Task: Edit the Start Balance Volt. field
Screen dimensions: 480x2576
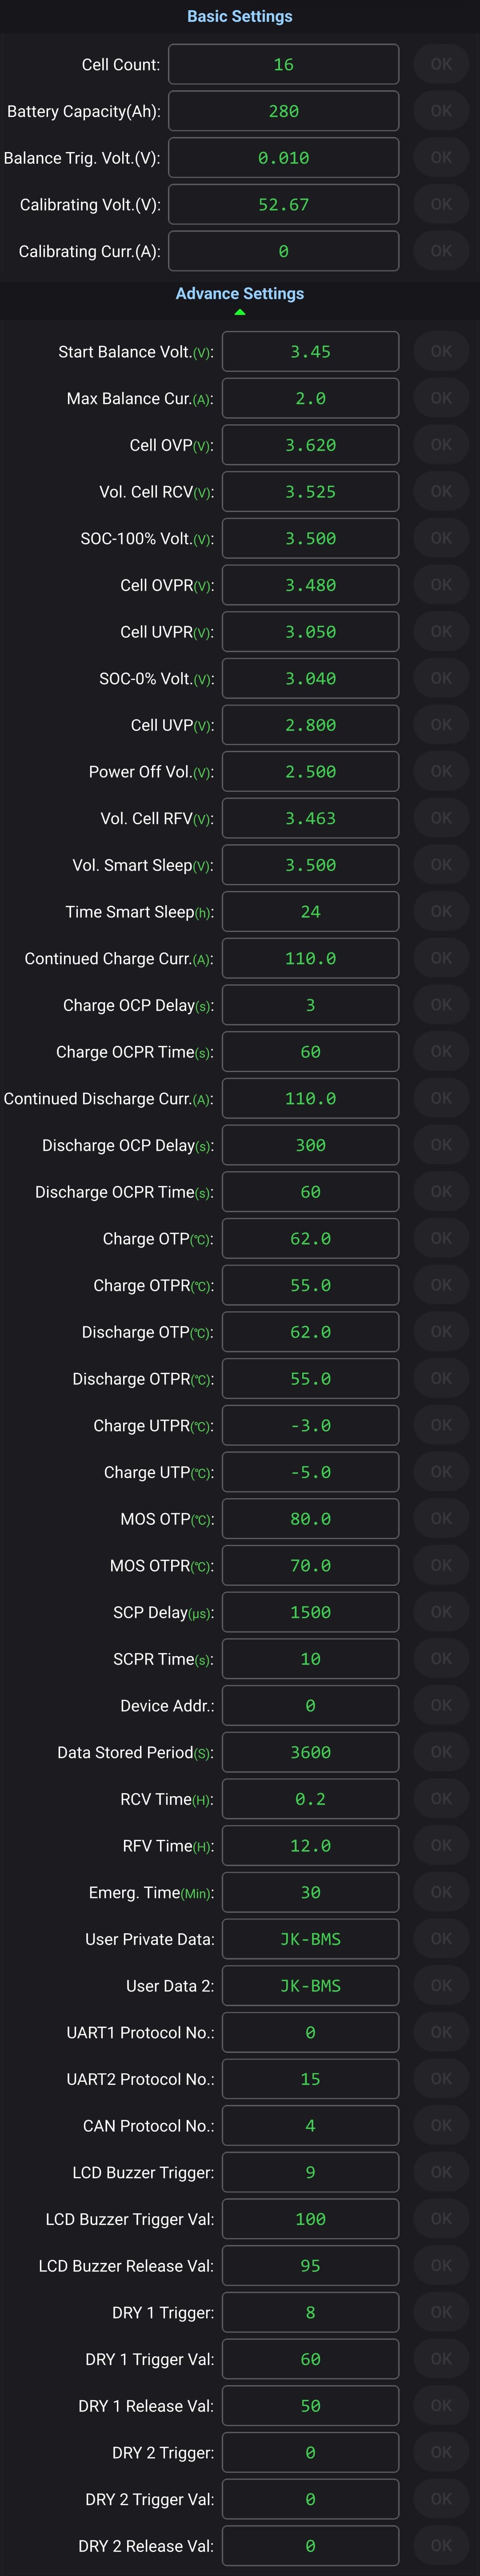Action: 310,352
